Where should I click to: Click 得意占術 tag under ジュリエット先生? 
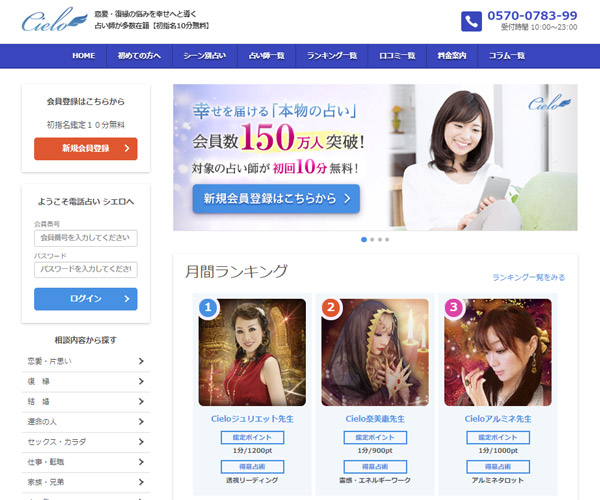(x=252, y=467)
